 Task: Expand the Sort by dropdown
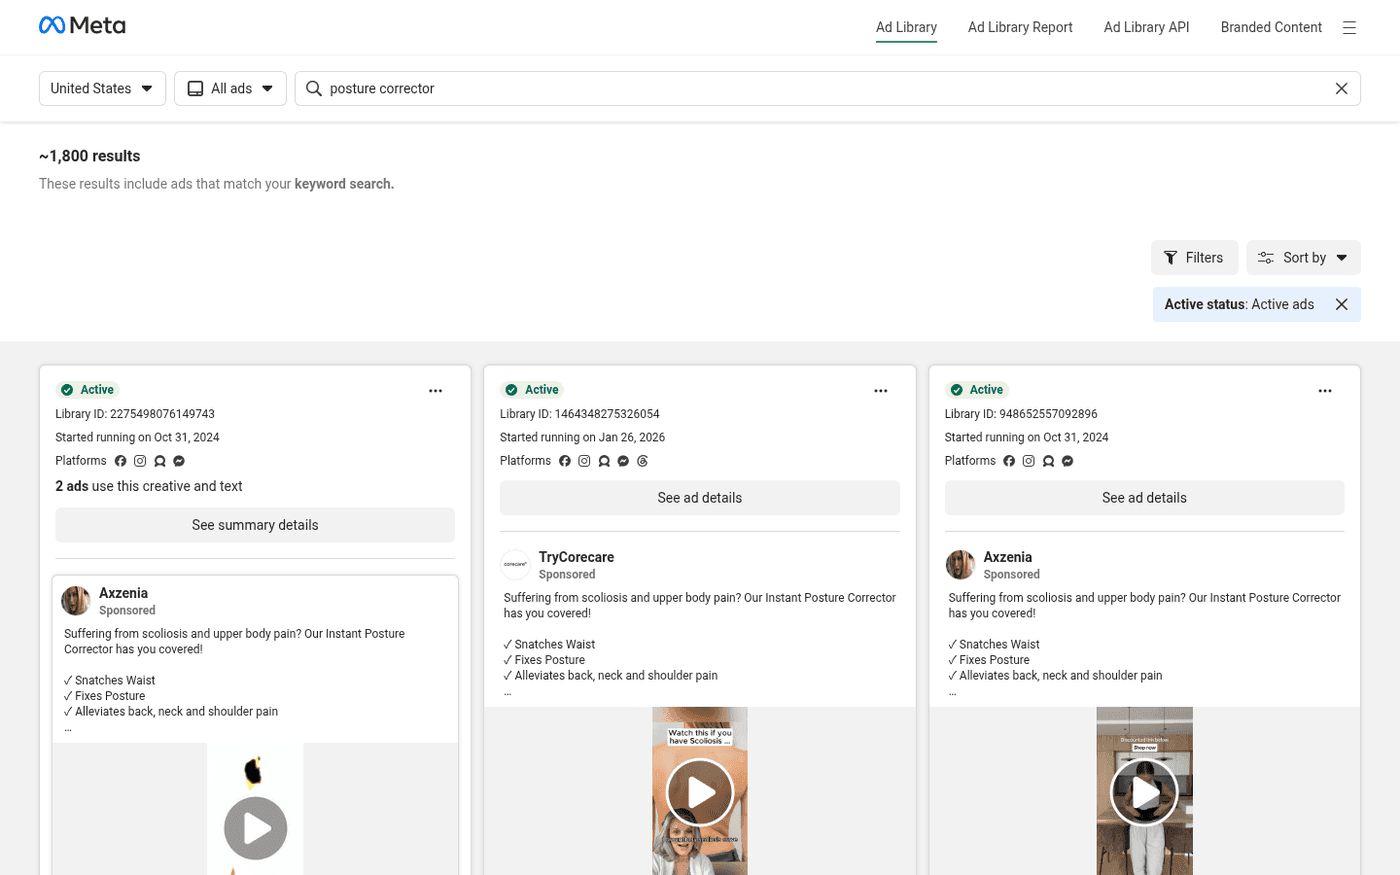click(x=1303, y=257)
